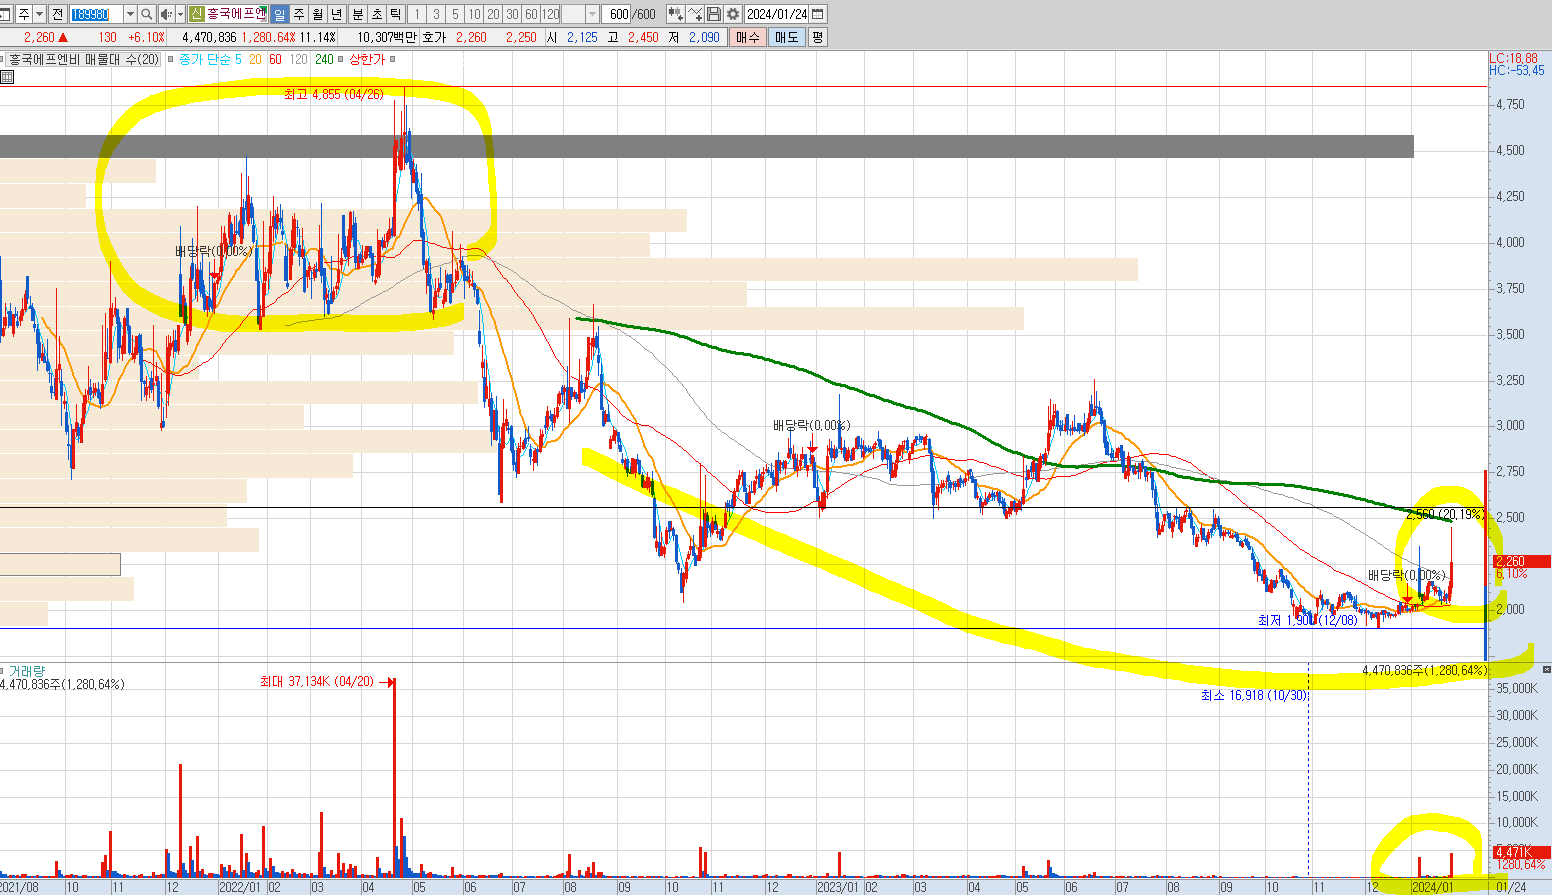Click the small button at volume panel right edge
The width and height of the screenshot is (1552, 895).
click(1547, 669)
